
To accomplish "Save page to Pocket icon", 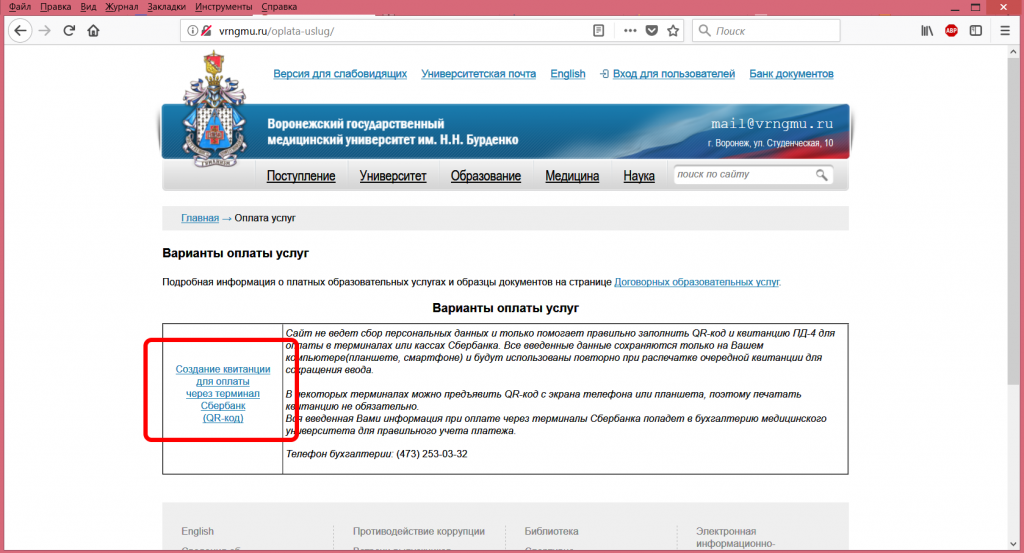I will pyautogui.click(x=652, y=31).
